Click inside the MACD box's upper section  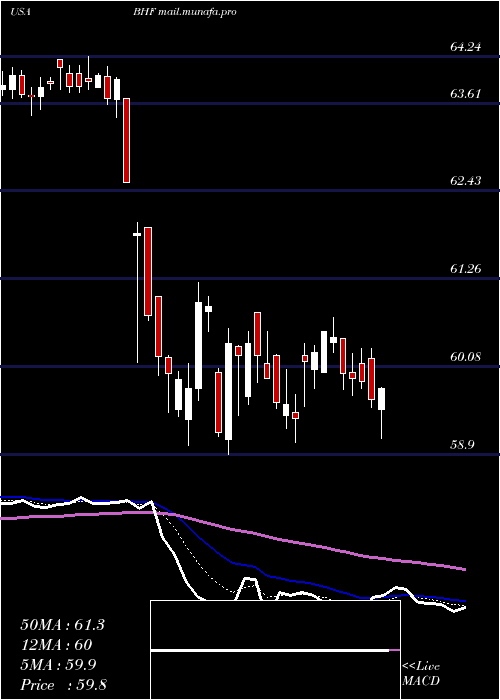coord(275,625)
